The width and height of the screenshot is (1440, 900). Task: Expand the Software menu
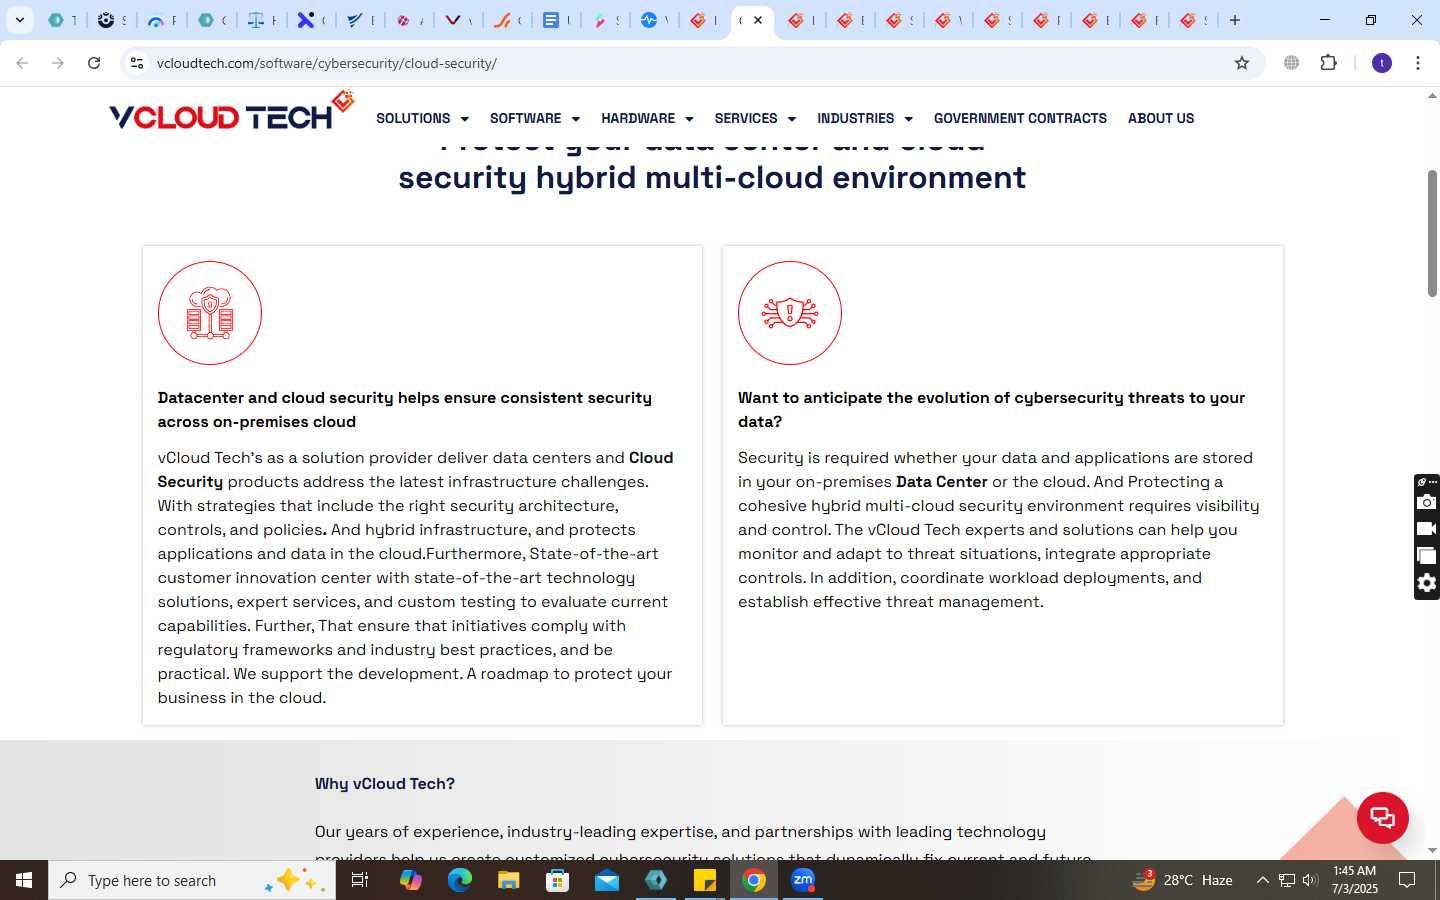[x=535, y=118]
